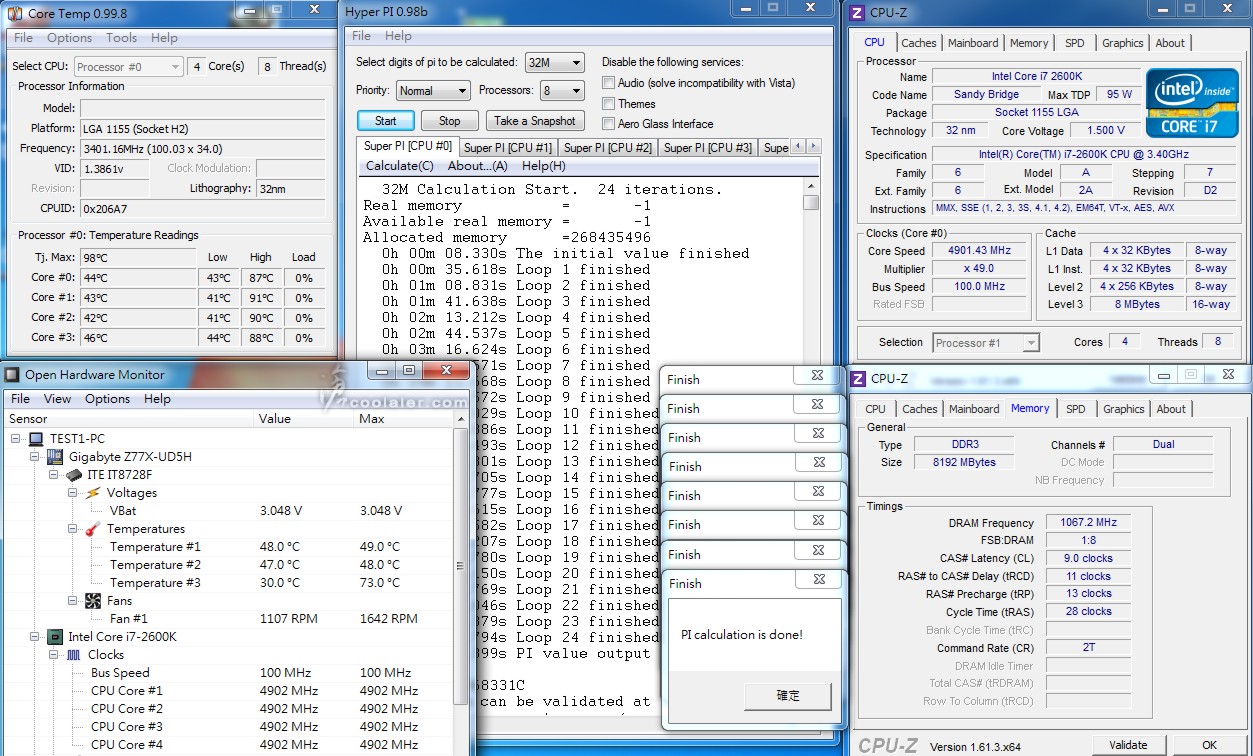Screen dimensions: 1253x756
Task: Click the Gigabyte Z77X-UD5H motherboard icon
Action: click(55, 457)
